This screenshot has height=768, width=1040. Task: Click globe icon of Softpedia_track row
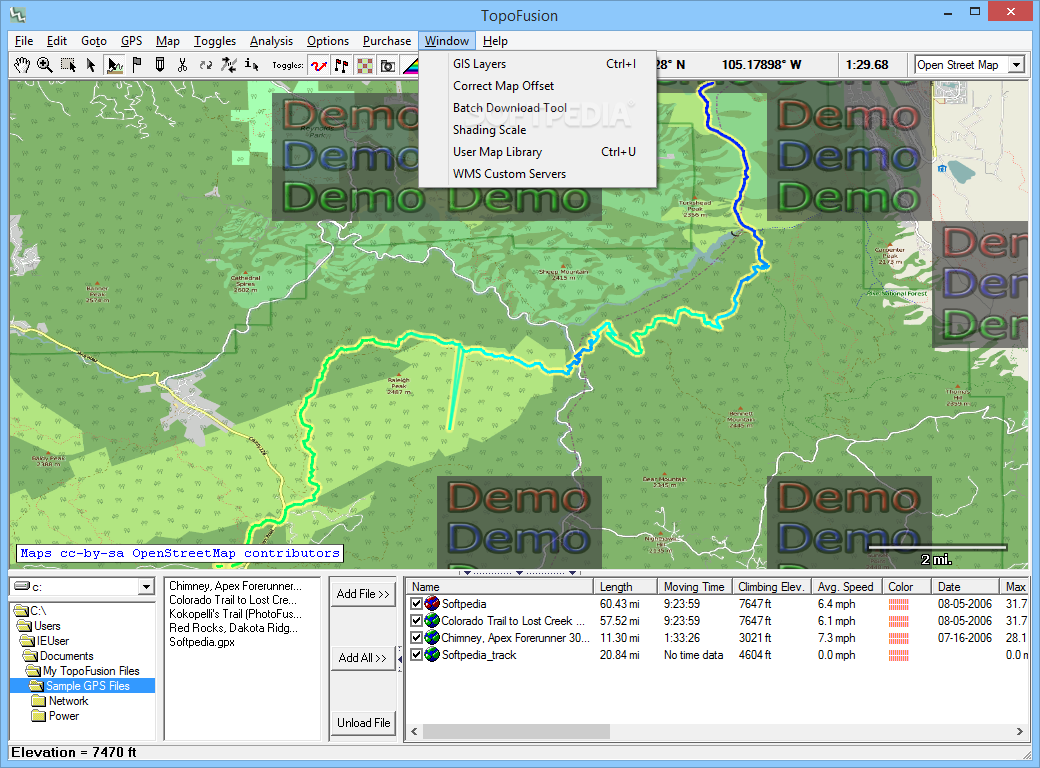pos(432,655)
